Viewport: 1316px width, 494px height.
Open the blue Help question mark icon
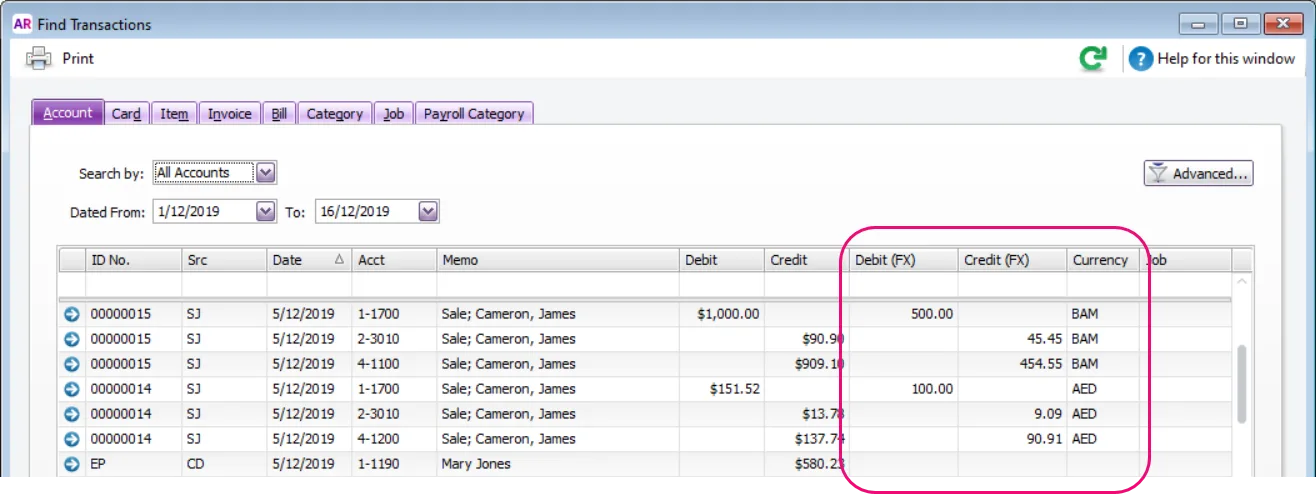point(1141,59)
